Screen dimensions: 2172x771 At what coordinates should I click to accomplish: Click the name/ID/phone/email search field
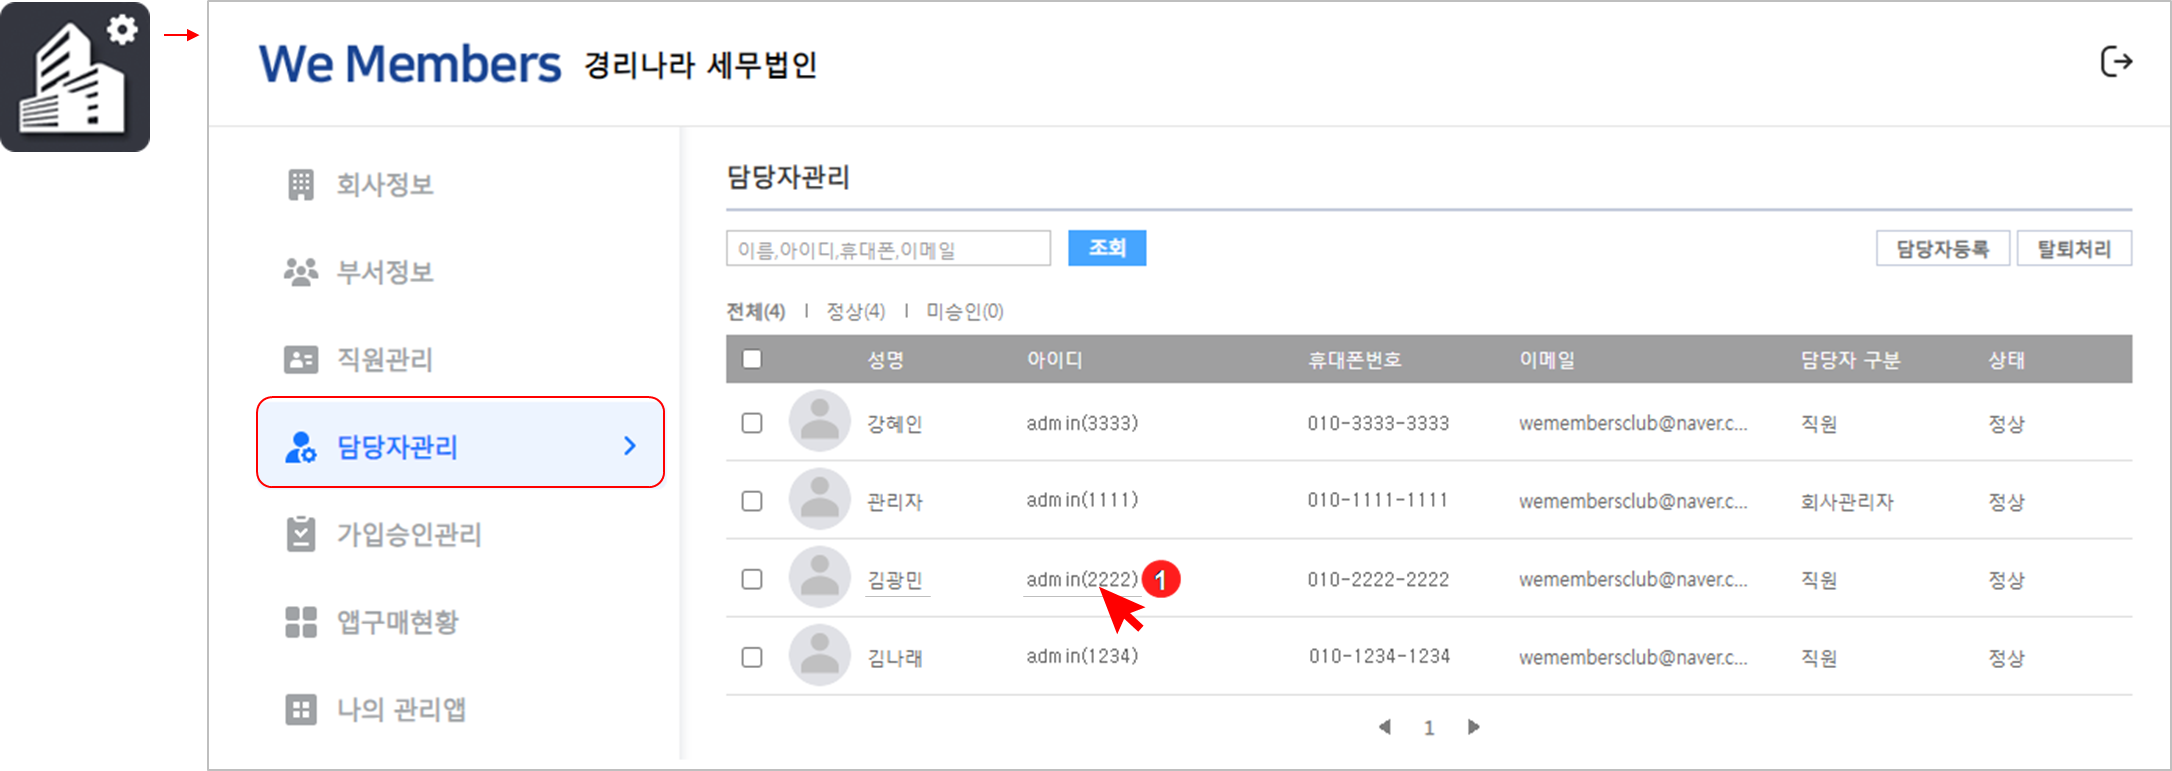pos(888,249)
